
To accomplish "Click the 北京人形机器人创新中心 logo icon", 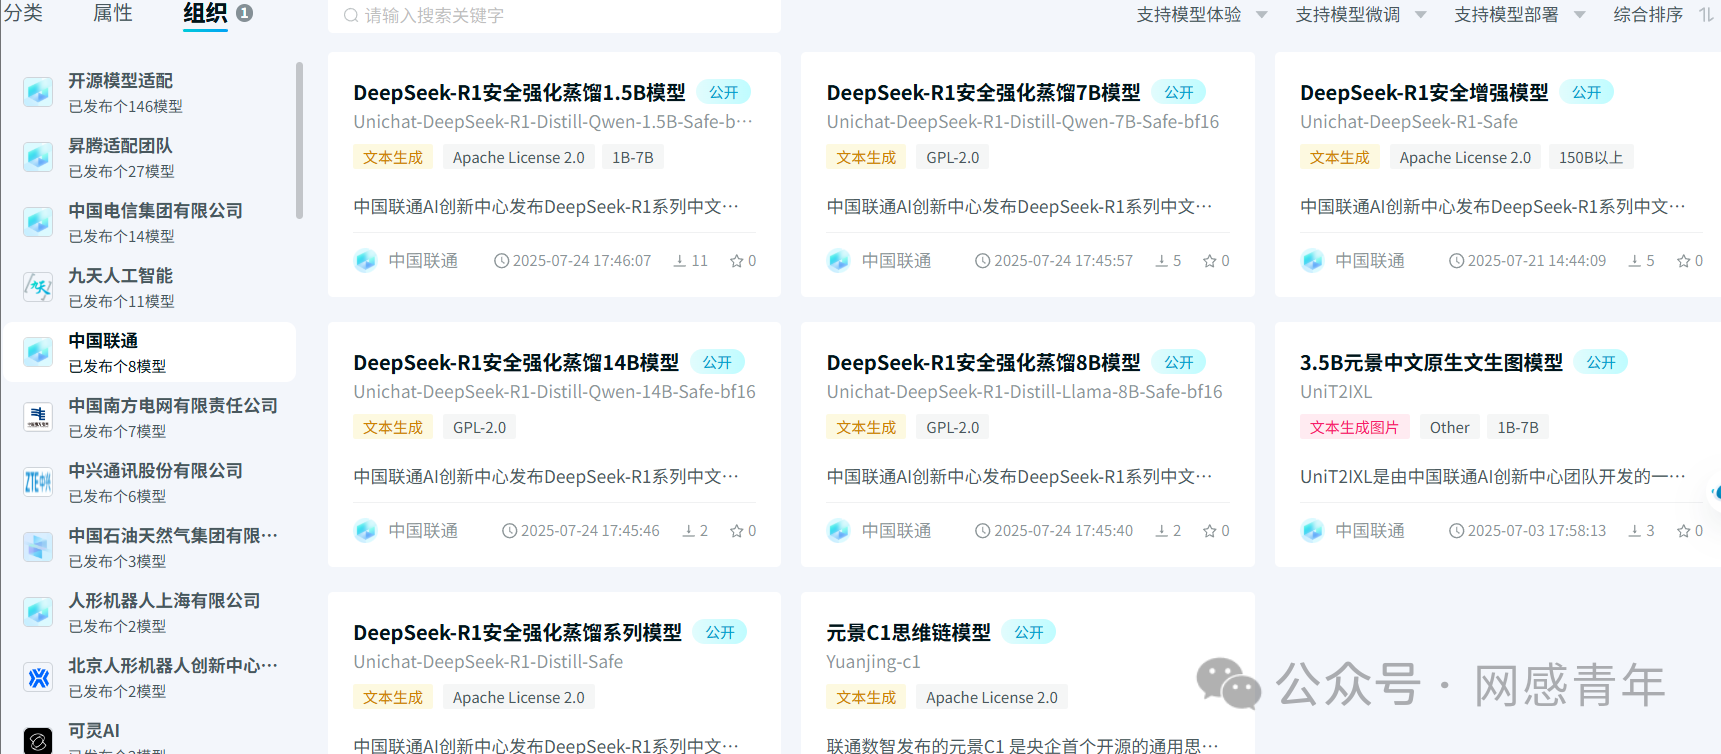I will click(38, 677).
